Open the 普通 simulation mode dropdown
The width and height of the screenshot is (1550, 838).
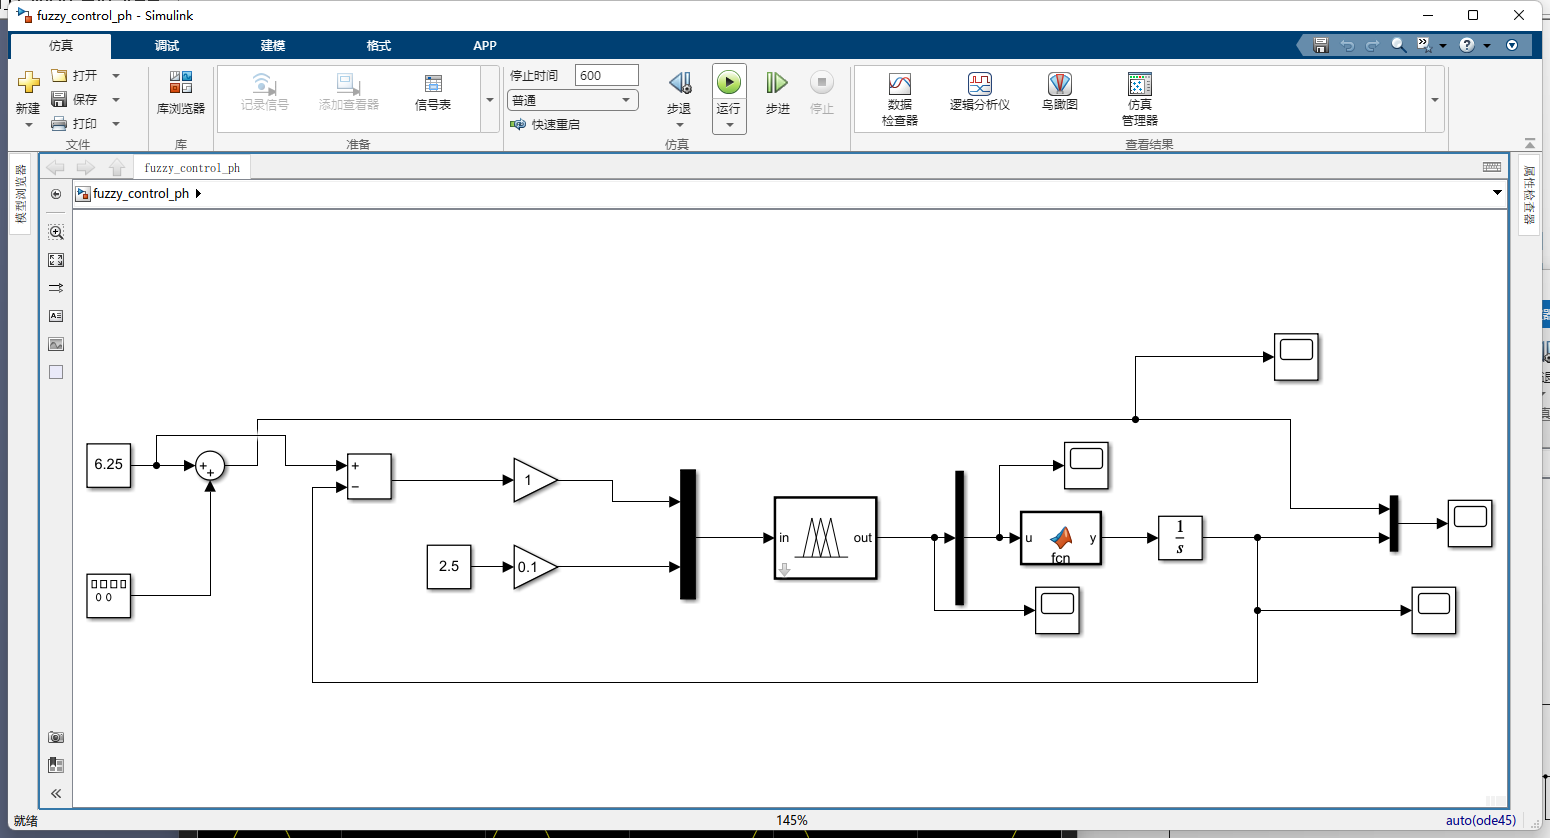point(573,100)
